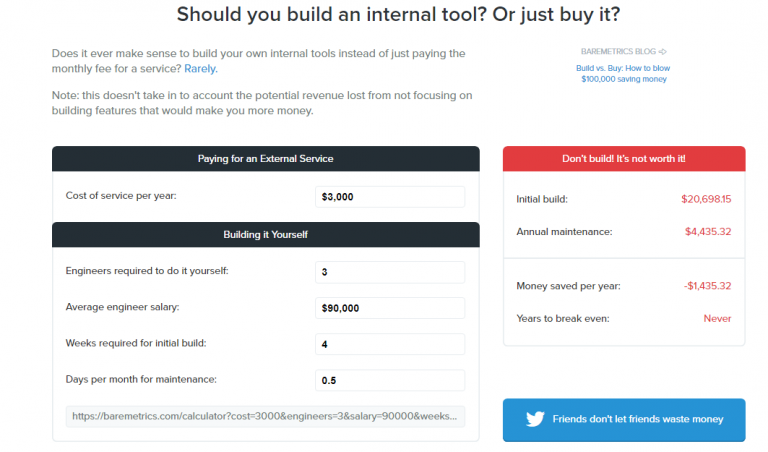
Task: Click the Money saved per year value
Action: click(x=708, y=286)
